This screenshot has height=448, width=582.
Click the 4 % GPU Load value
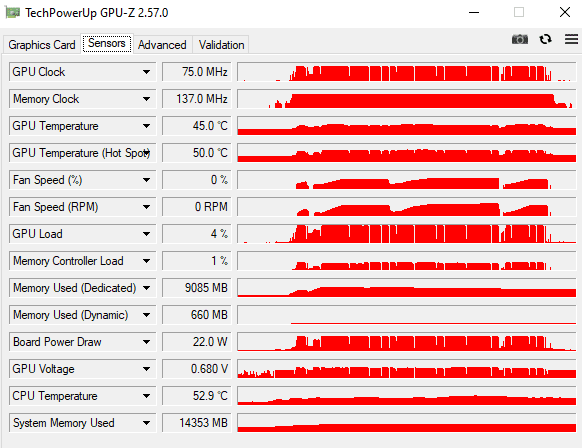(197, 234)
